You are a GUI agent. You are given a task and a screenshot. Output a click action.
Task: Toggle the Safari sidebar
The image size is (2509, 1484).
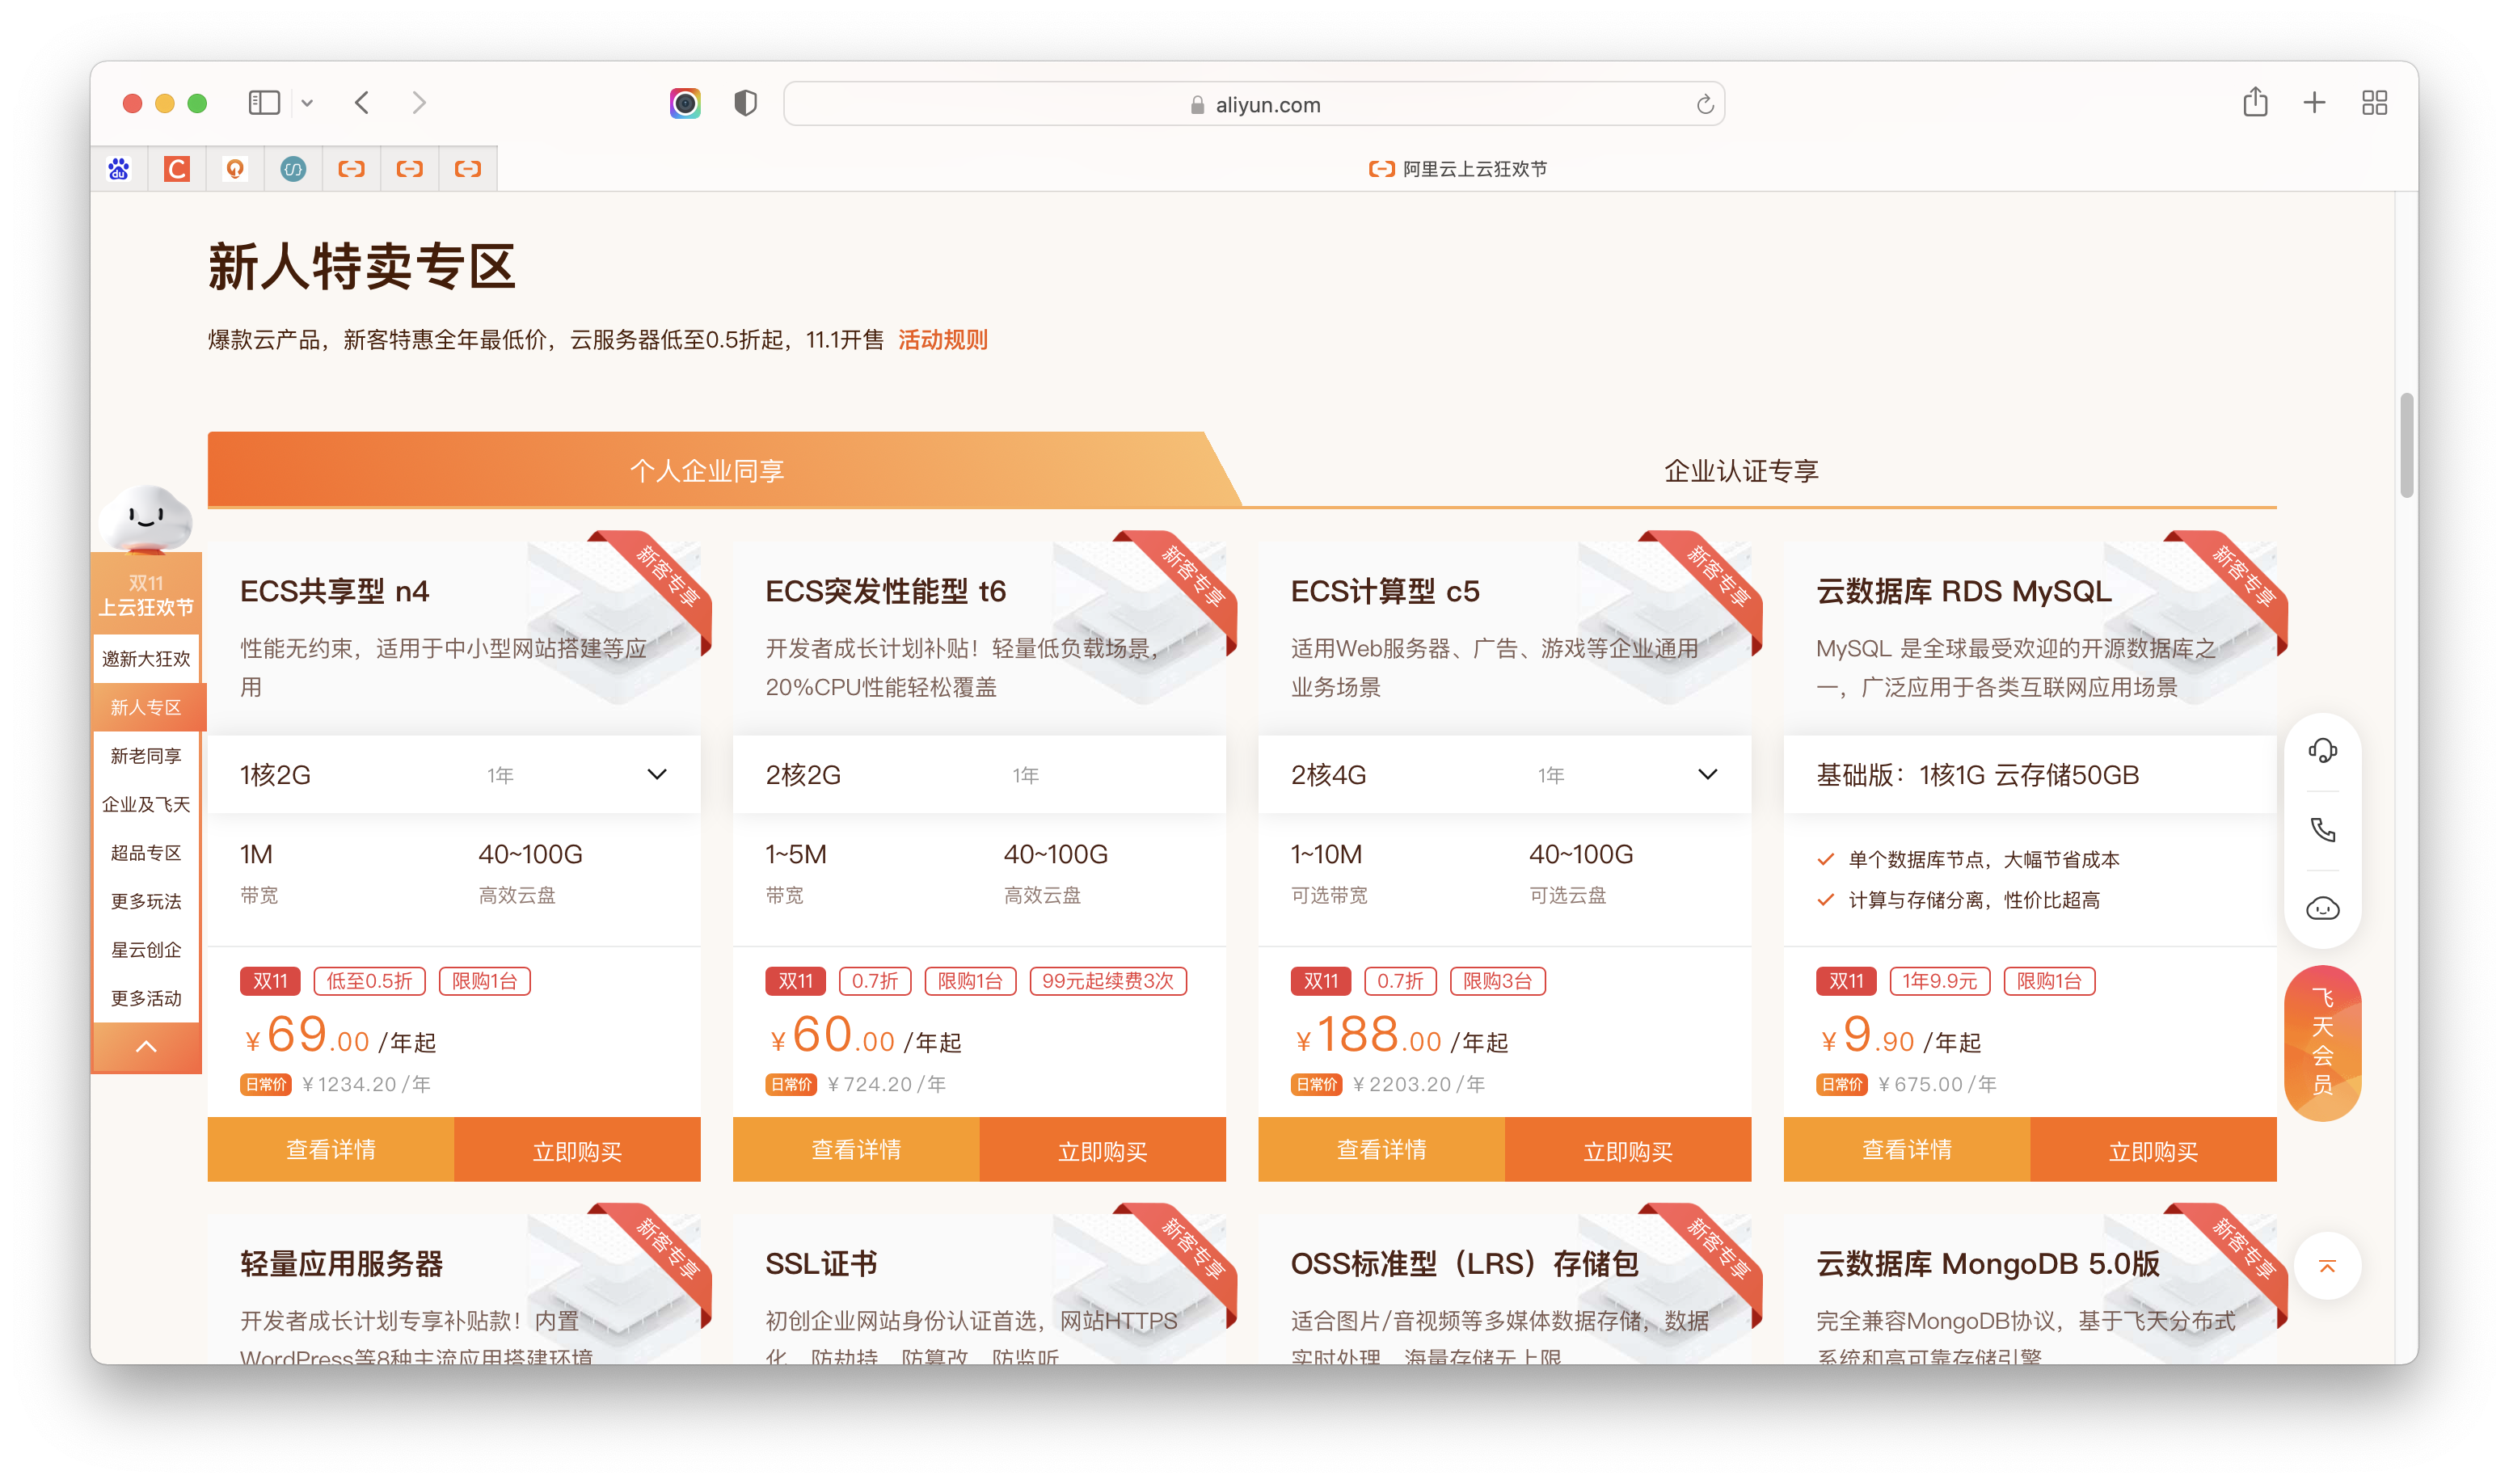click(x=264, y=103)
